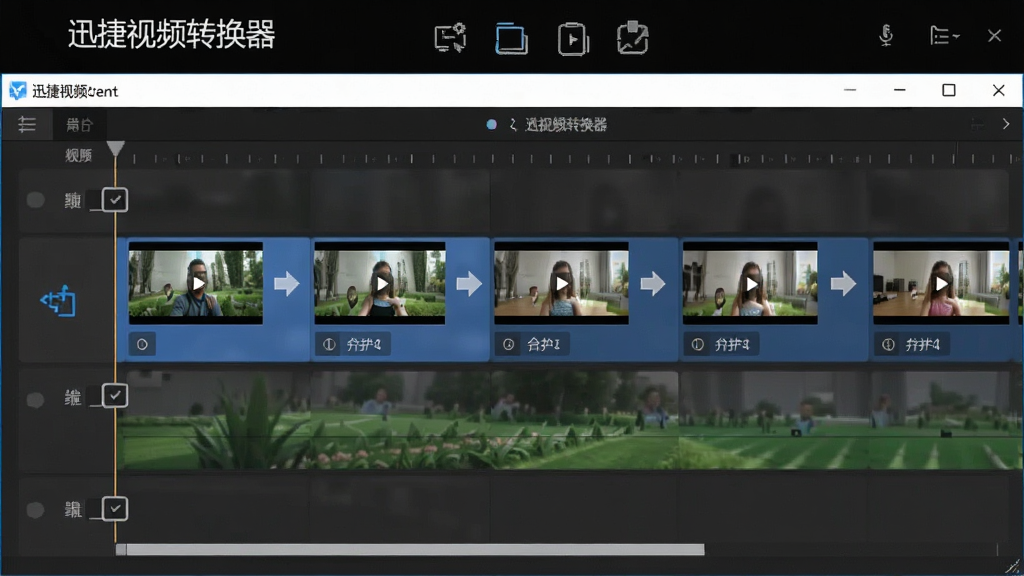Click the horizontal timeline scrollbar
Screen dimensions: 1024x576
(x=411, y=550)
